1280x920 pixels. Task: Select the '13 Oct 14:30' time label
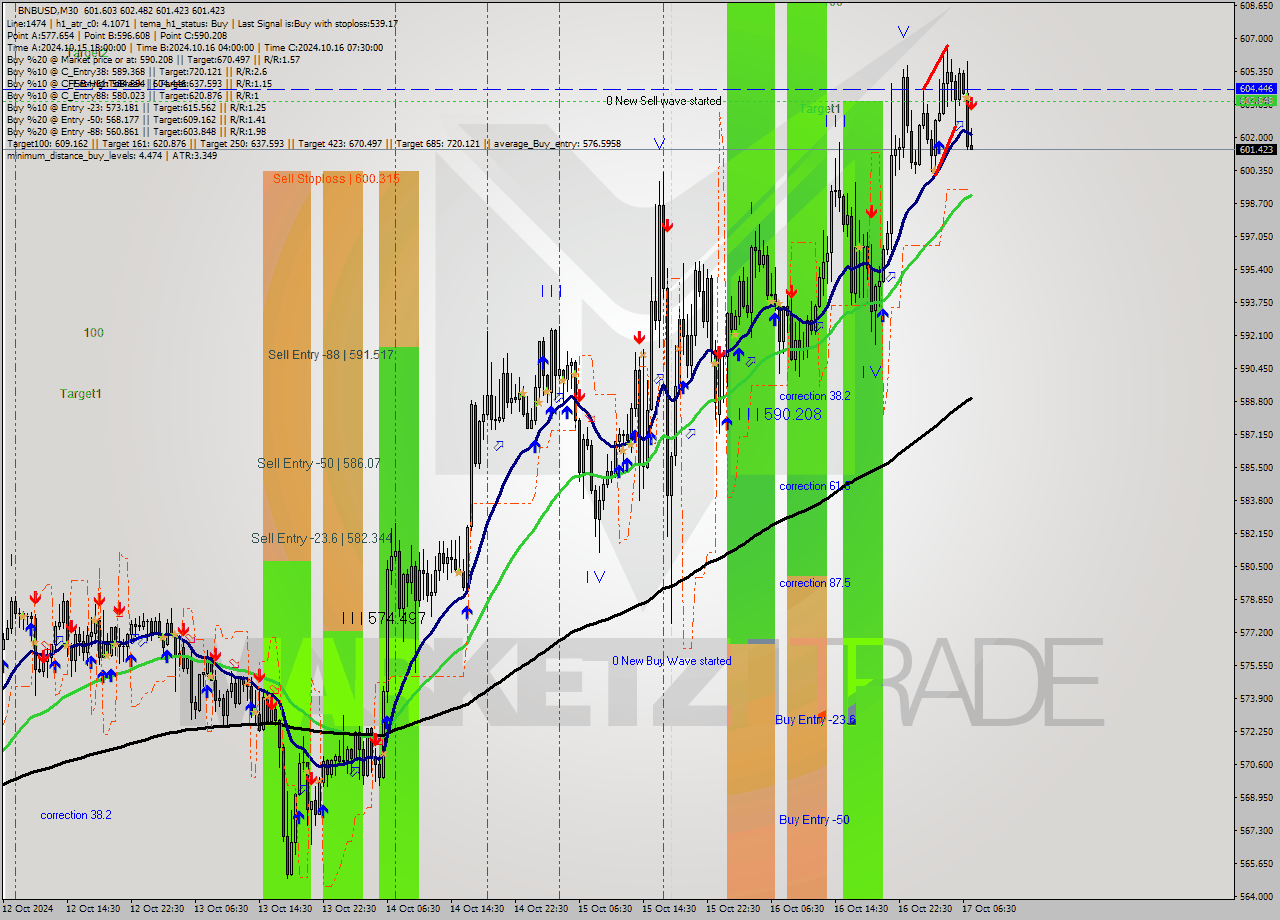285,909
